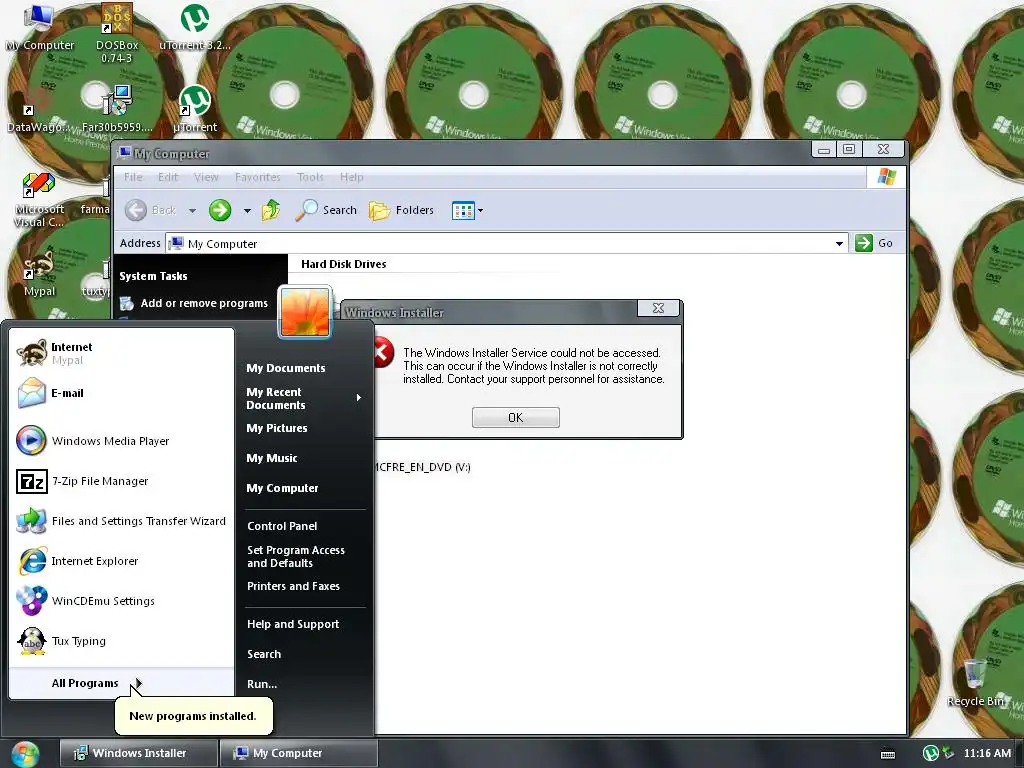Open the Favorites menu
1024x768 pixels.
(x=257, y=177)
